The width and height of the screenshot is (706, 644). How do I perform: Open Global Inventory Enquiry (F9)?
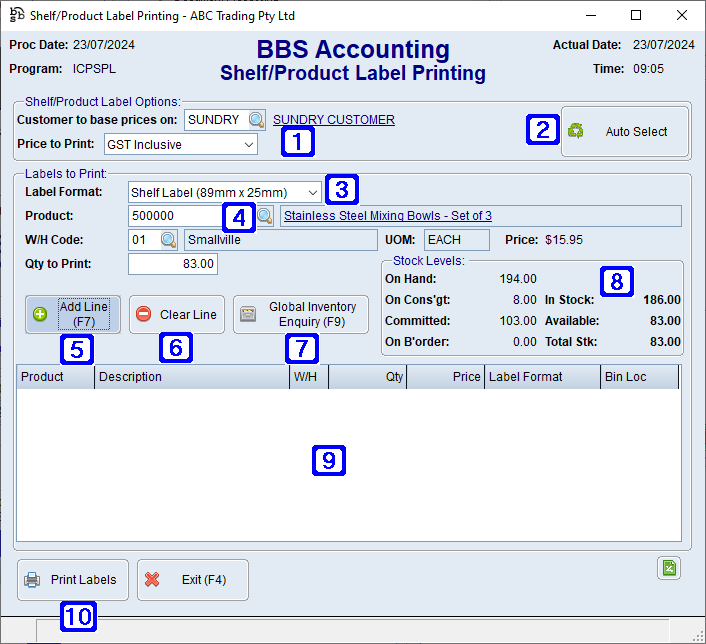300,314
